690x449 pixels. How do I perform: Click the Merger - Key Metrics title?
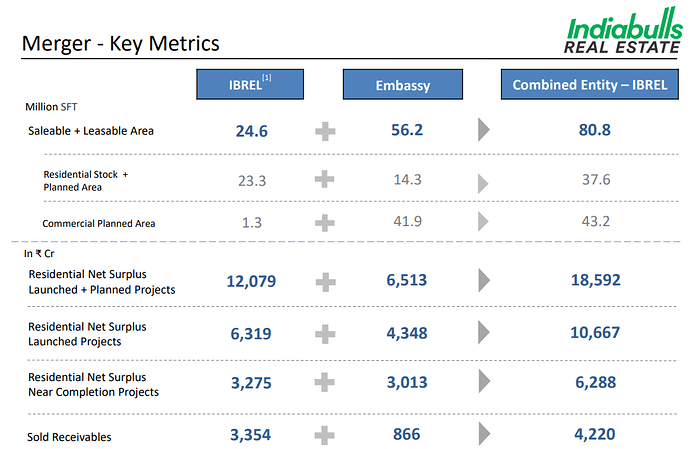pyautogui.click(x=120, y=44)
